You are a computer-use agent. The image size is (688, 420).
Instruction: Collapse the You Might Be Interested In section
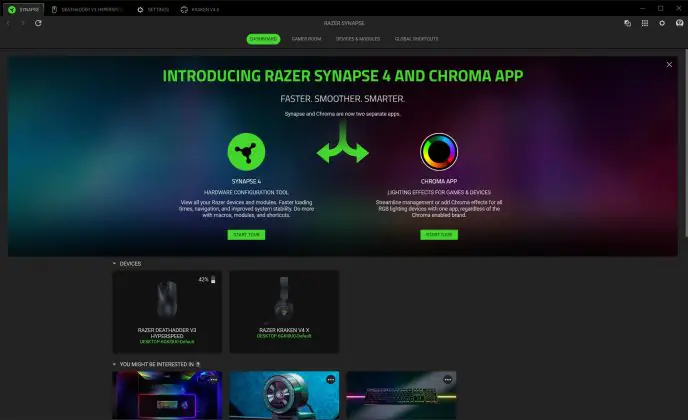[114, 364]
